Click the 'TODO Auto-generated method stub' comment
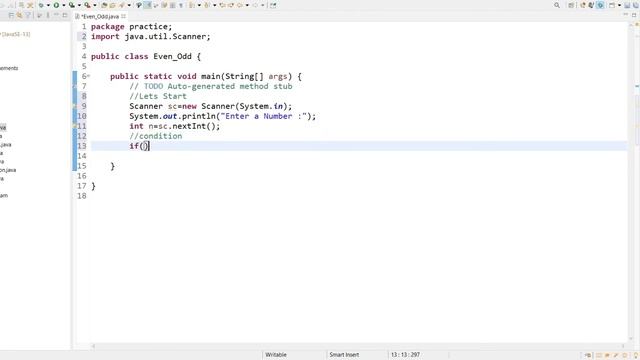This screenshot has width=640, height=360. pos(218,86)
